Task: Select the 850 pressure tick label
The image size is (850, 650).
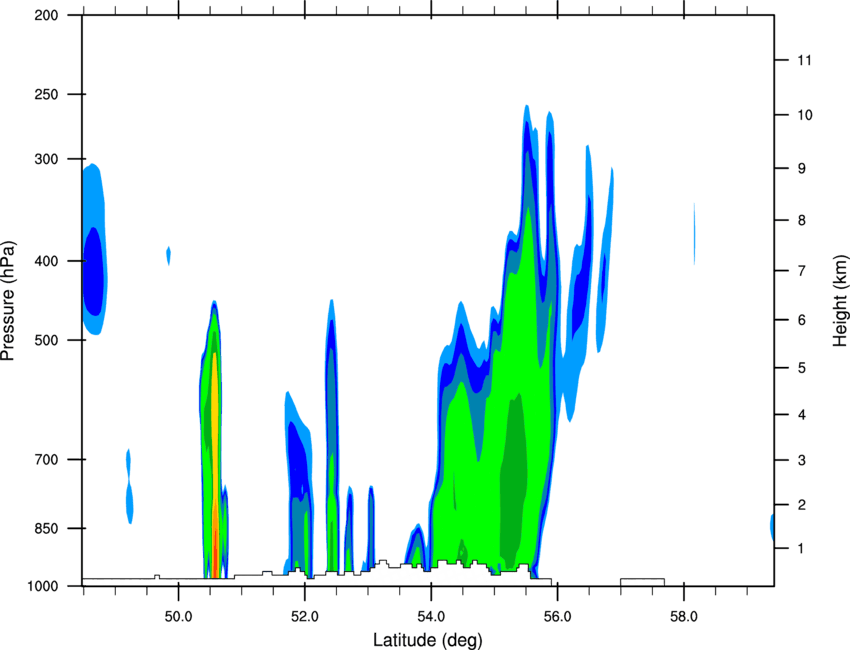Action: pos(46,529)
